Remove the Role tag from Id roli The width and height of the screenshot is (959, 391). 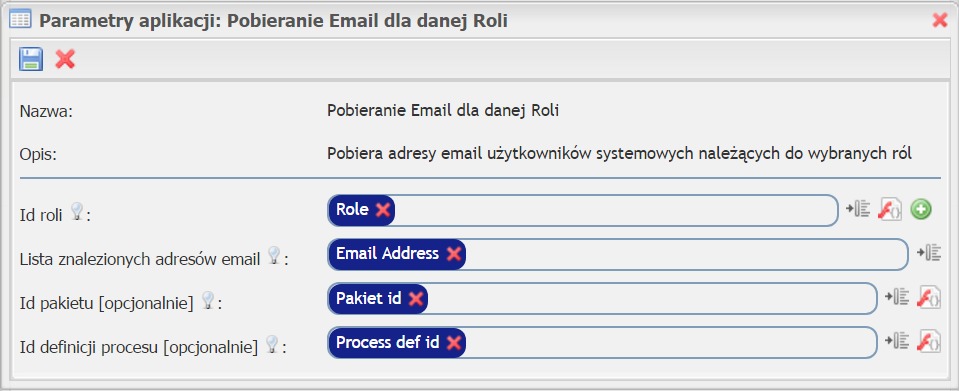[383, 210]
